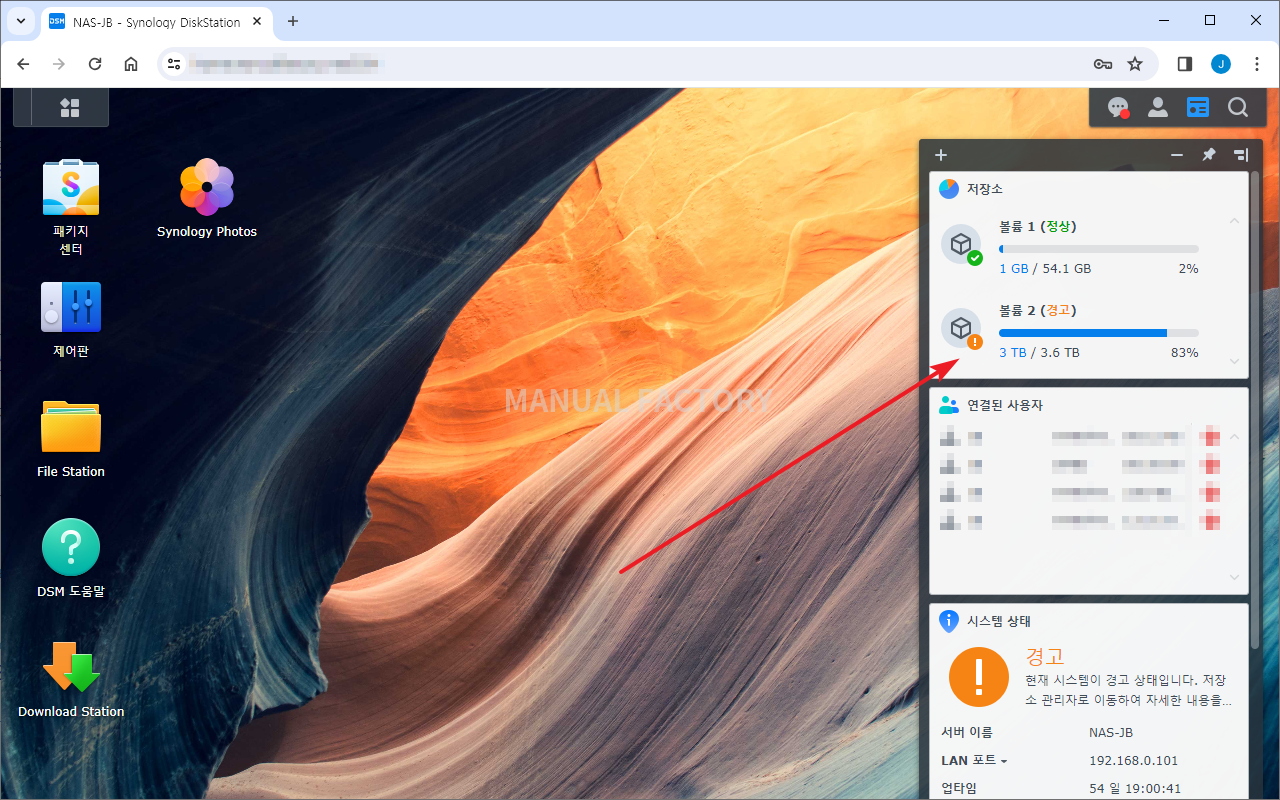Click the IP address '192.168.0.101'
1280x800 pixels.
tap(1134, 761)
